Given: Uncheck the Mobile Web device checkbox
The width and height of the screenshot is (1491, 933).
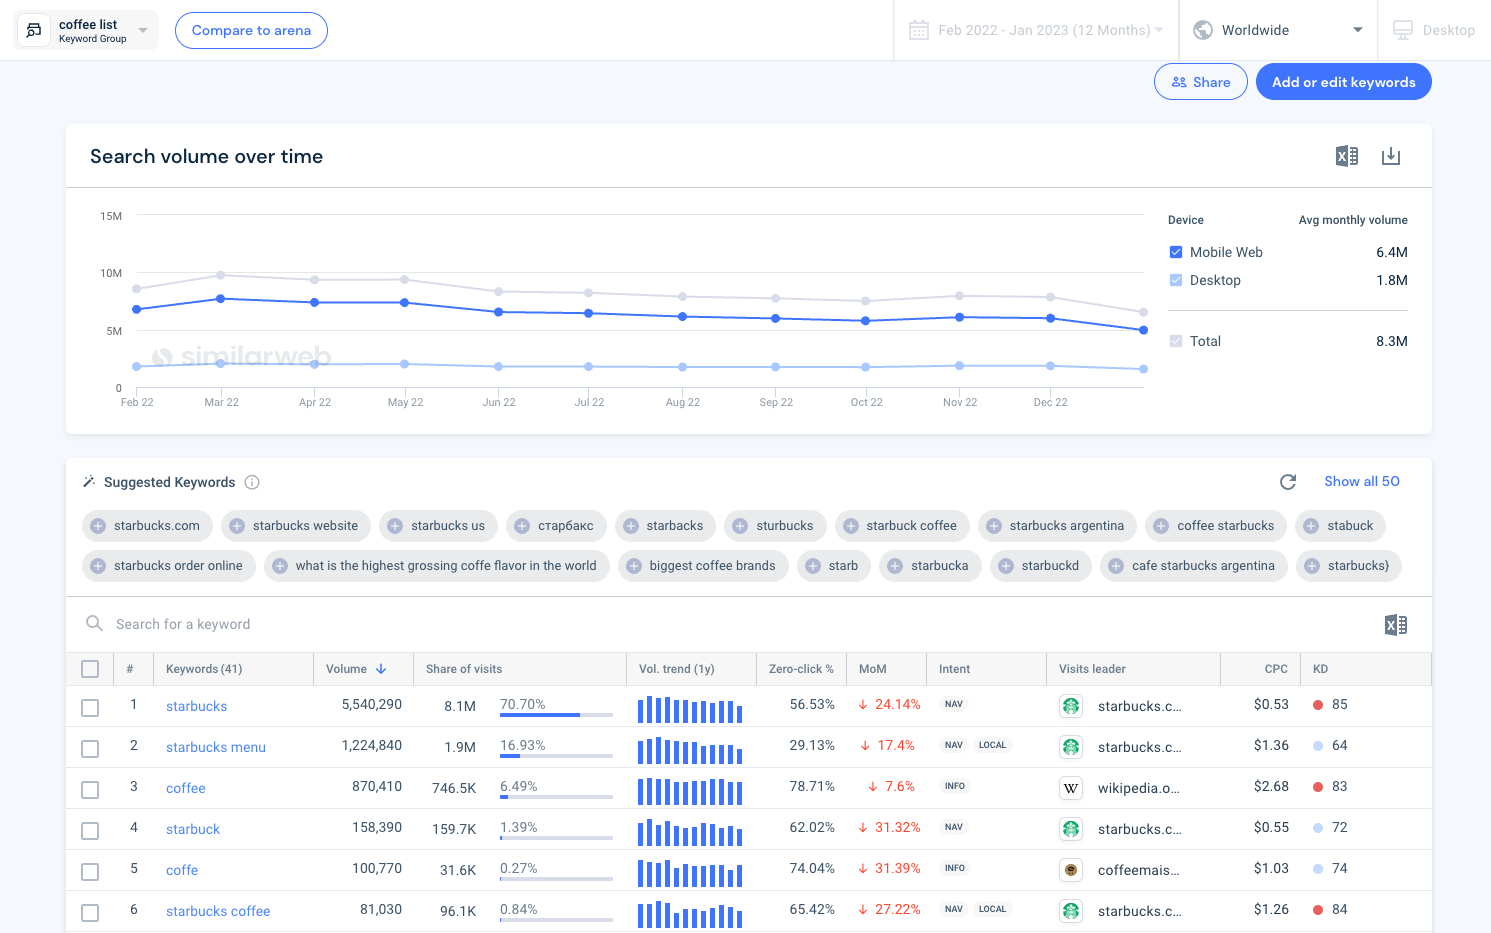Looking at the screenshot, I should (x=1176, y=252).
